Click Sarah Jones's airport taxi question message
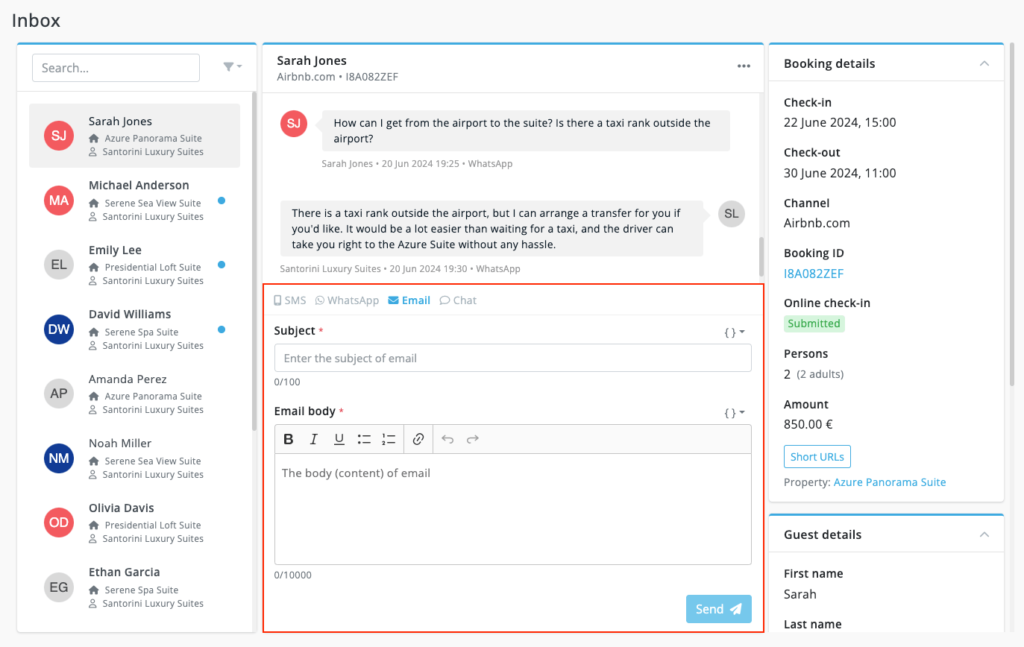 526,131
